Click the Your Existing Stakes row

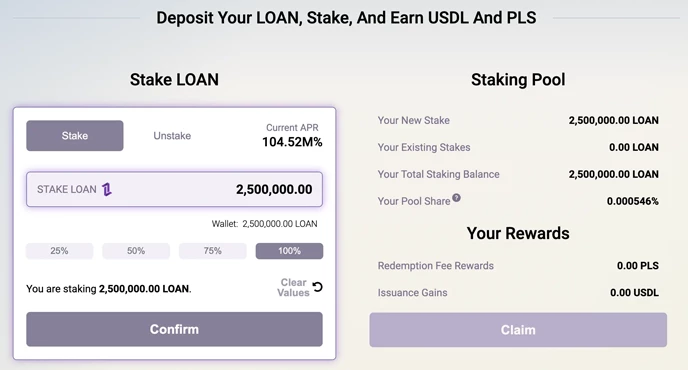[518, 147]
